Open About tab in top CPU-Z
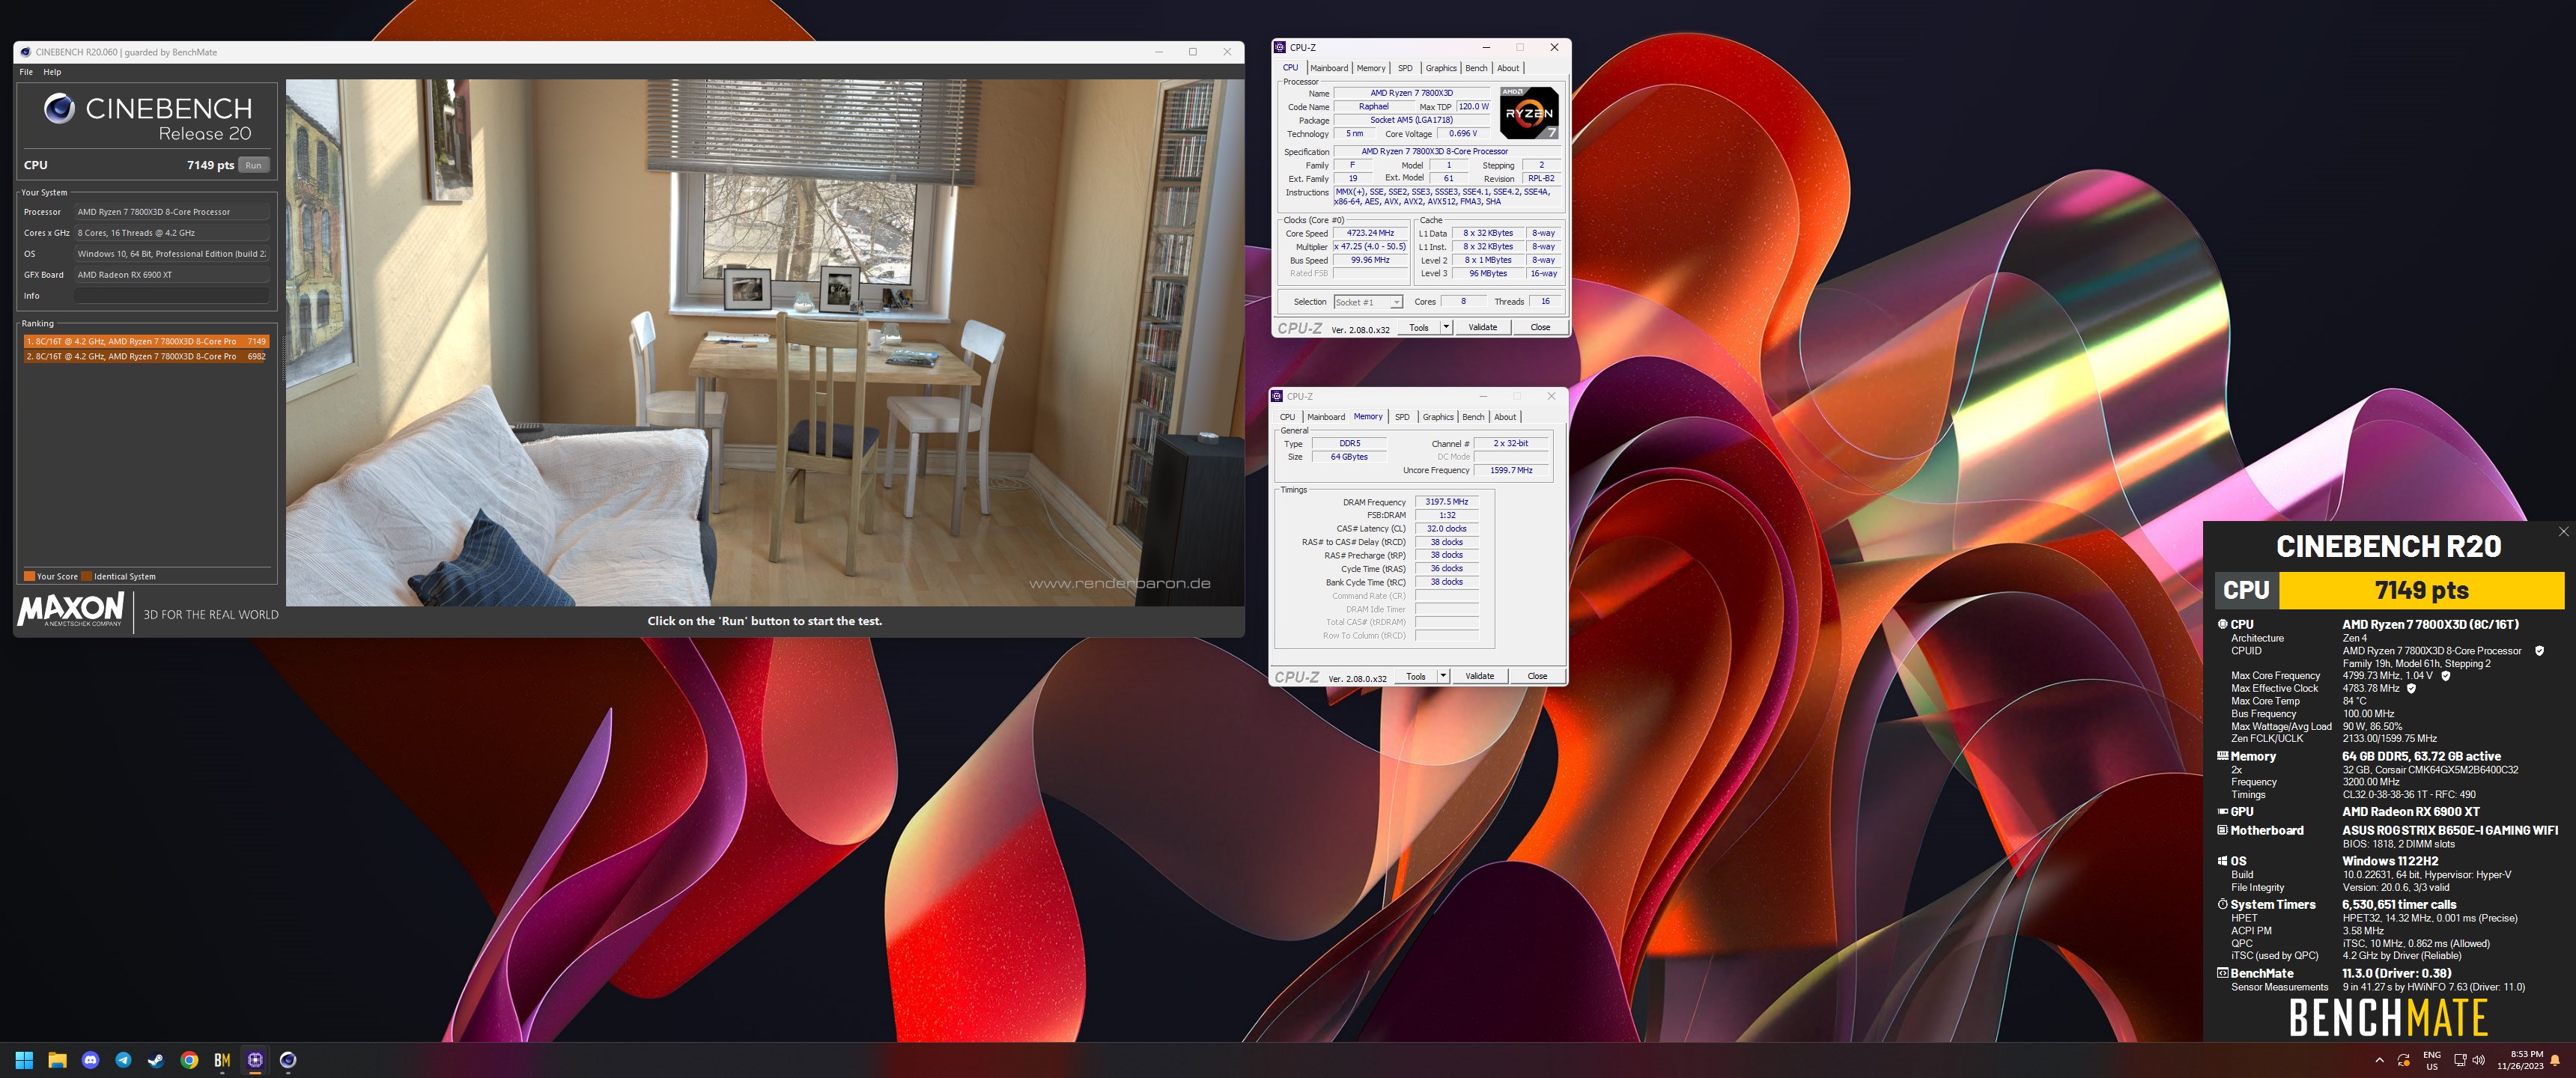2576x1078 pixels. [1508, 68]
